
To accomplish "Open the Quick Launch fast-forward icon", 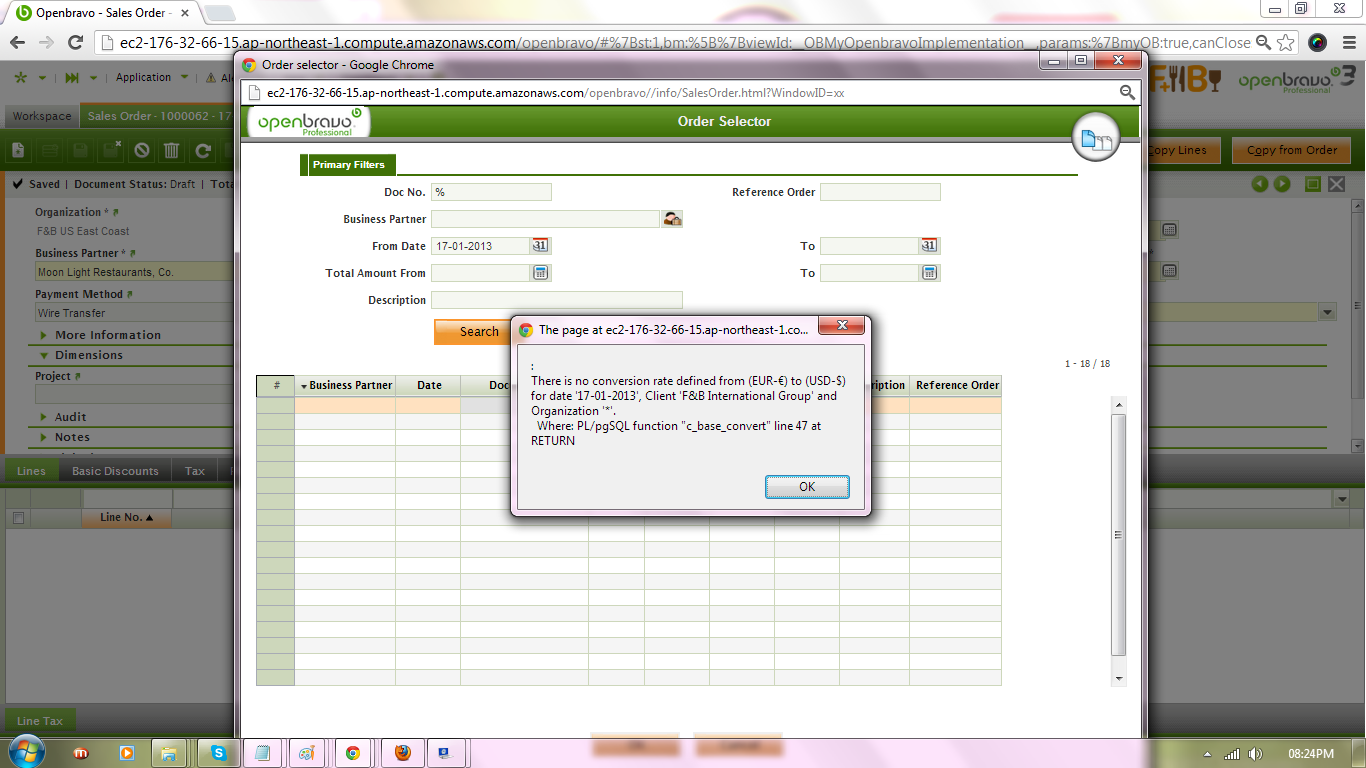I will (x=72, y=78).
